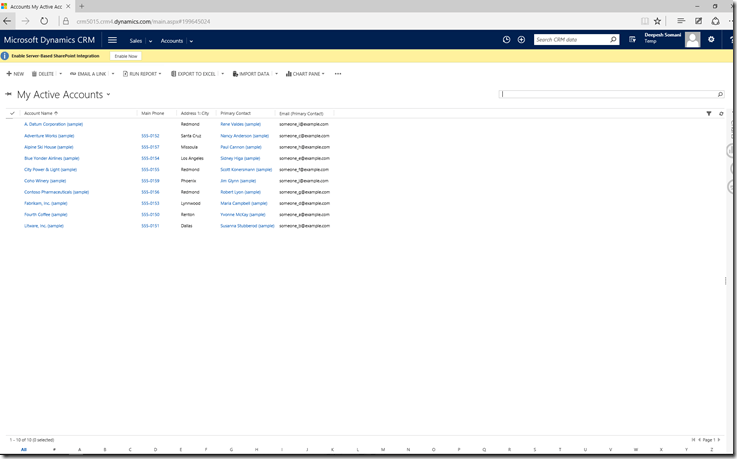Viewport: 737px width, 459px height.
Task: Expand the Accounts navigation dropdown arrow
Action: (191, 41)
